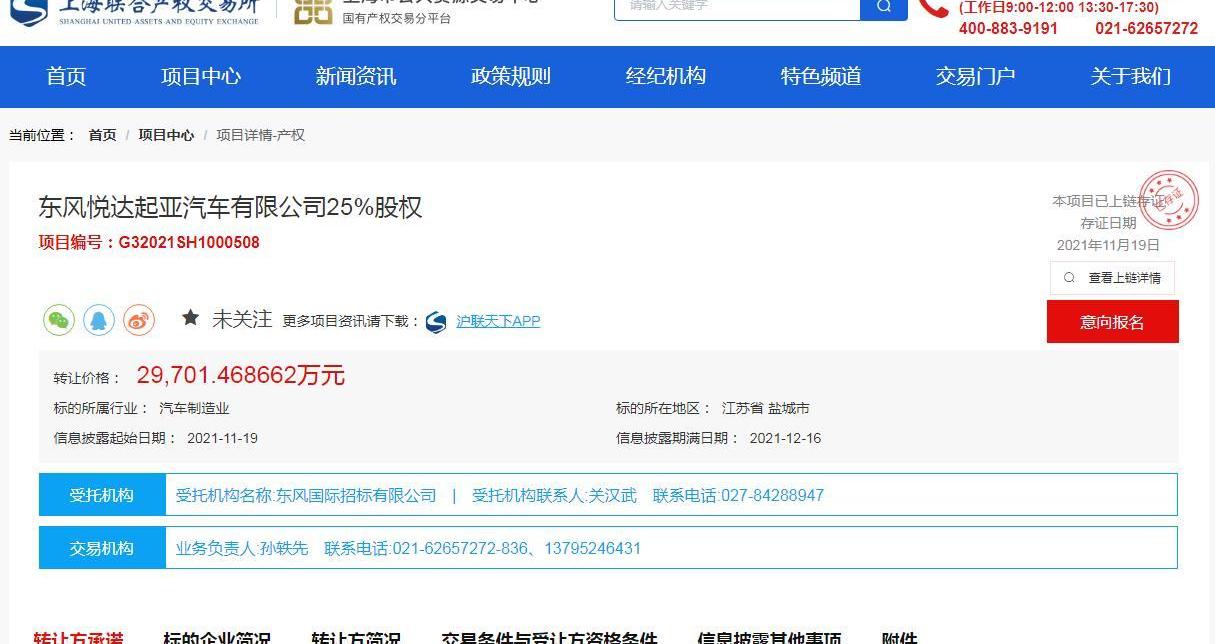Click 项目详情-产权 in the breadcrumb
This screenshot has height=644, width=1215.
pos(260,135)
